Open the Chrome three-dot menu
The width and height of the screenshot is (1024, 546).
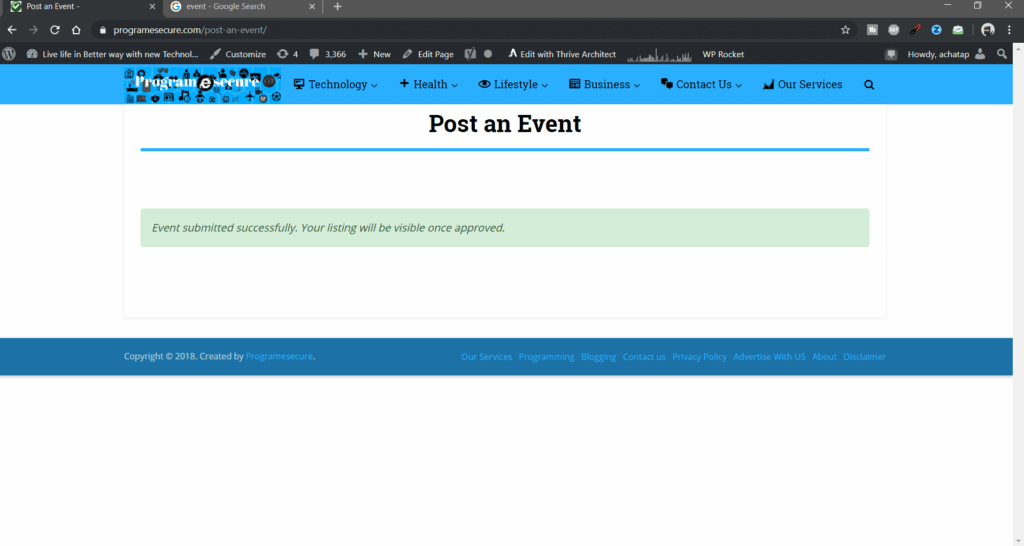[x=1010, y=30]
